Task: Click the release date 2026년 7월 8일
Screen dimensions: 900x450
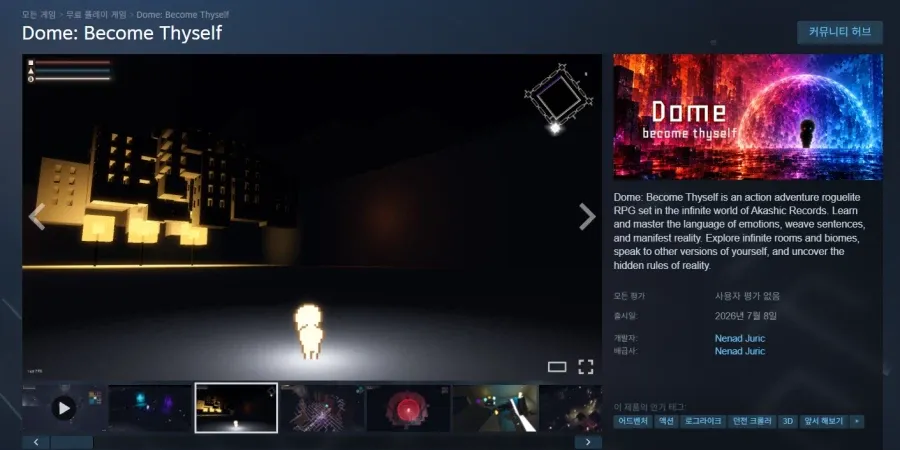Action: (746, 316)
